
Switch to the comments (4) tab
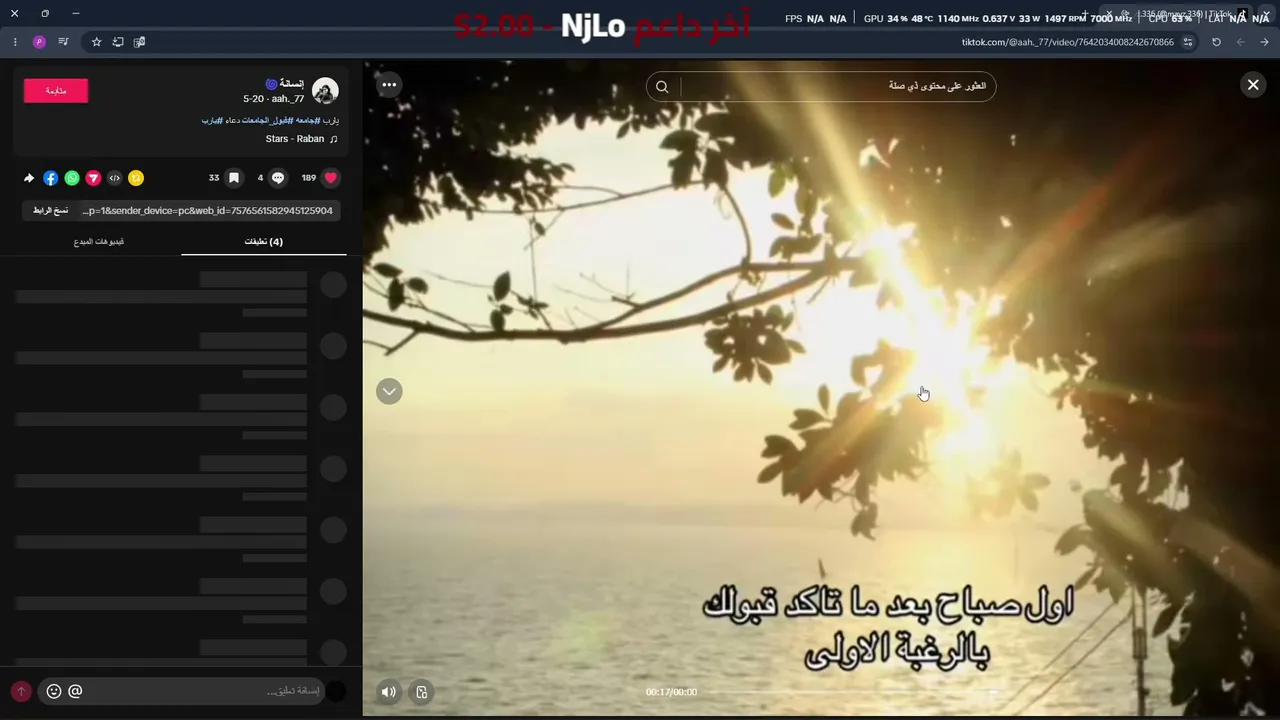[264, 241]
